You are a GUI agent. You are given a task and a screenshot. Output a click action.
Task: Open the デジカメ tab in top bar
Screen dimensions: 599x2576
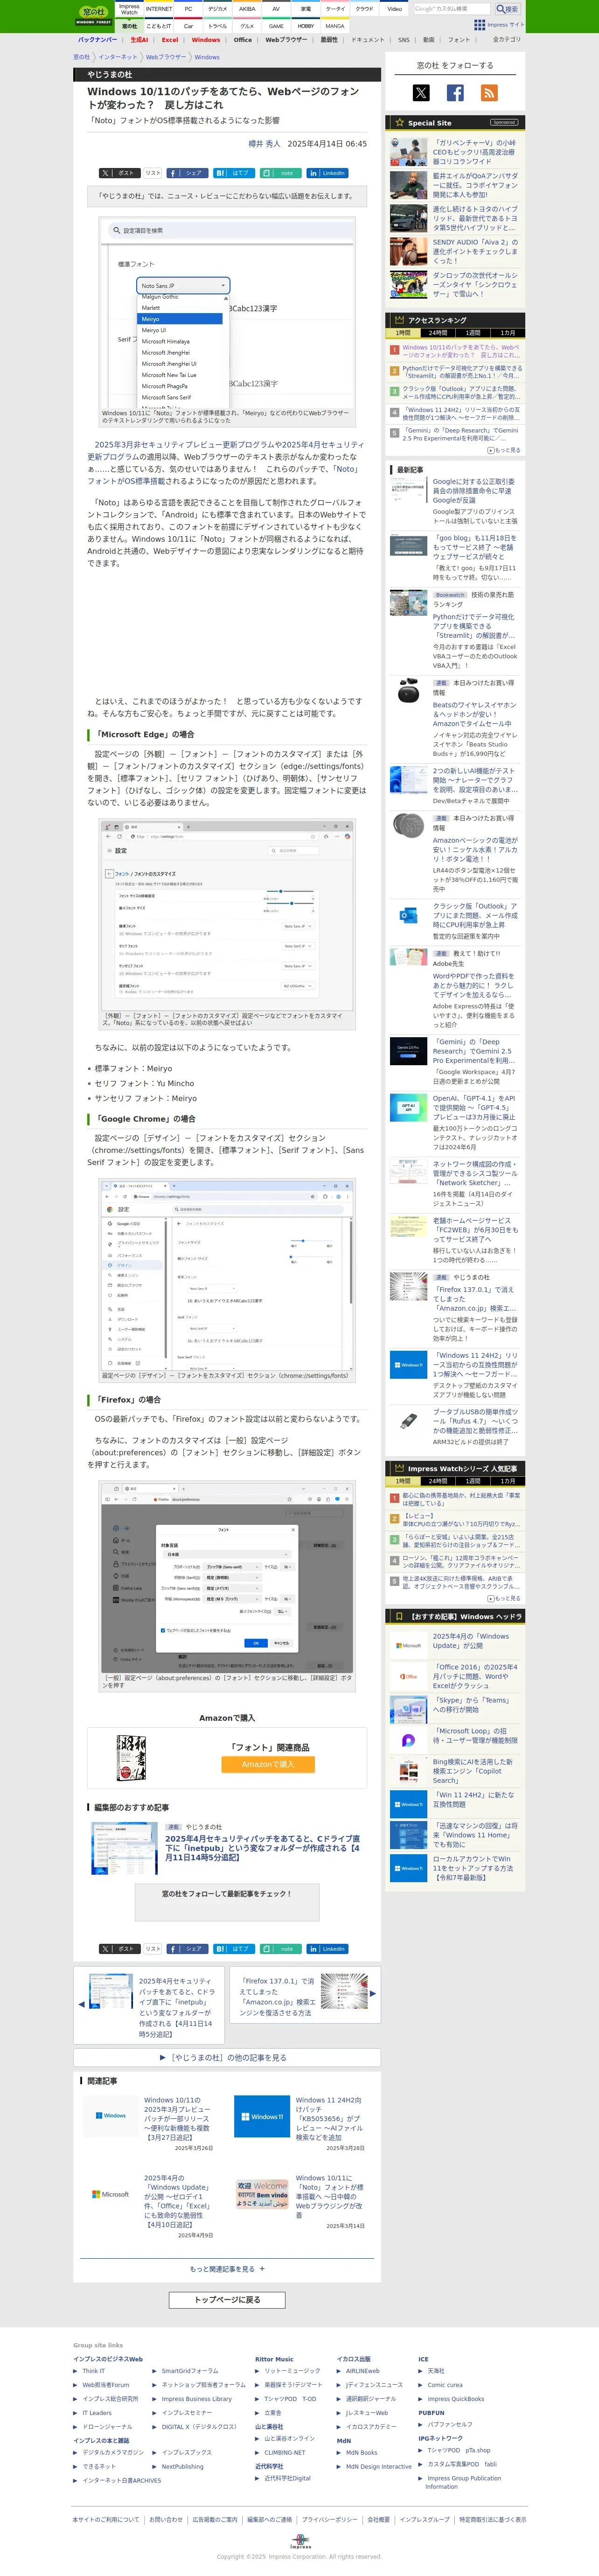217,9
